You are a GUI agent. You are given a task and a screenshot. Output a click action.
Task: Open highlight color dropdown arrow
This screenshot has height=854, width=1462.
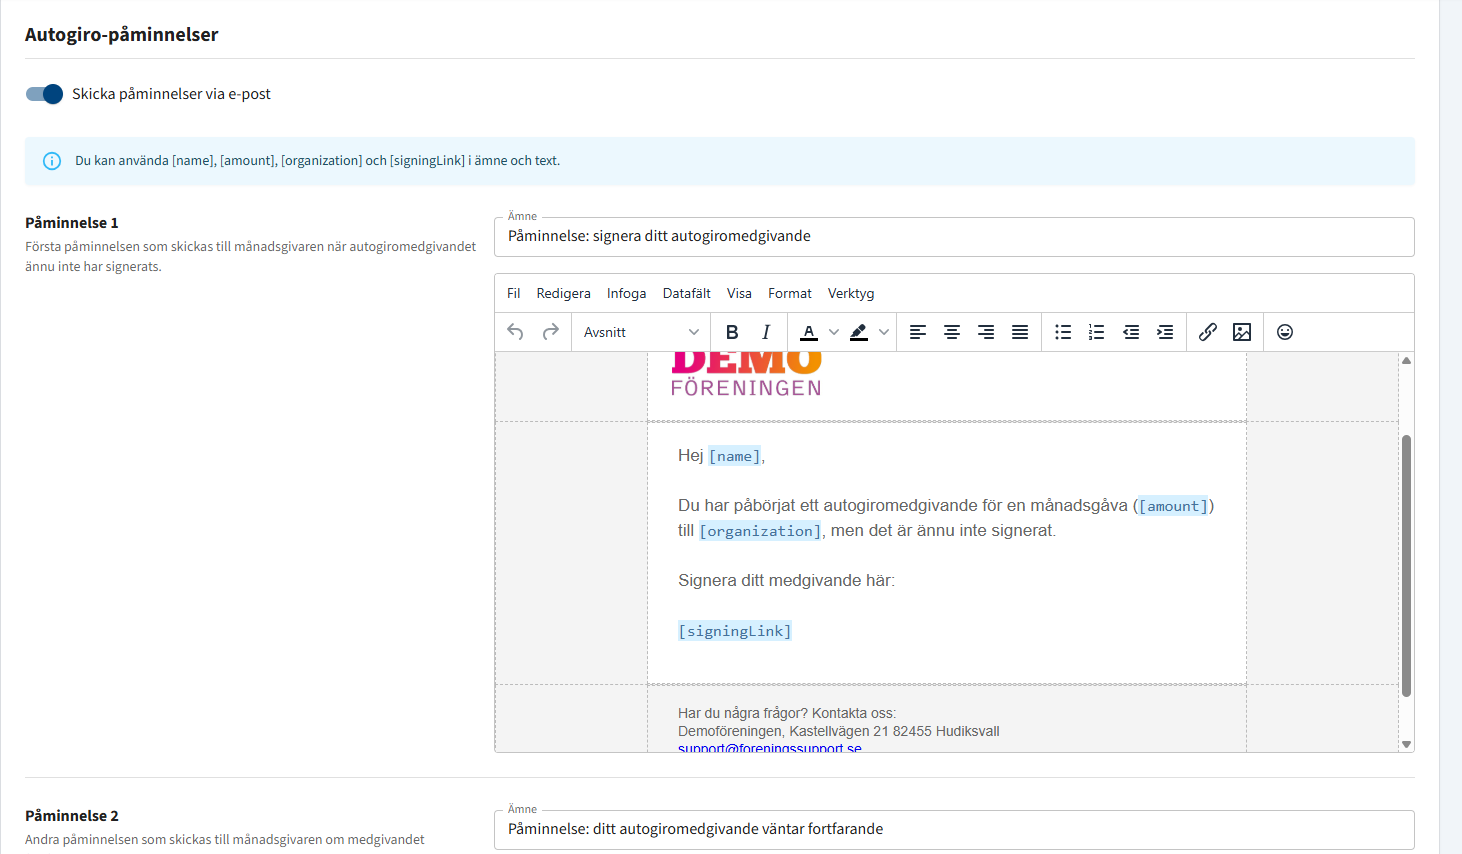tap(884, 332)
